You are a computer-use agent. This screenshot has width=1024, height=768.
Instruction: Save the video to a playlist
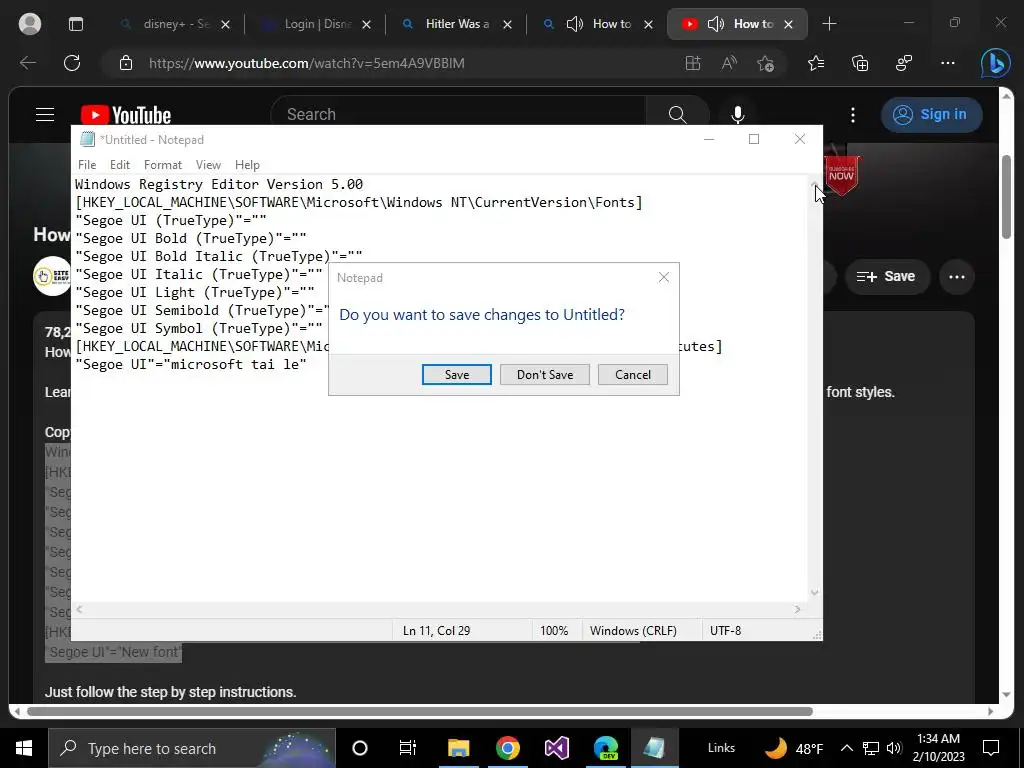point(886,276)
